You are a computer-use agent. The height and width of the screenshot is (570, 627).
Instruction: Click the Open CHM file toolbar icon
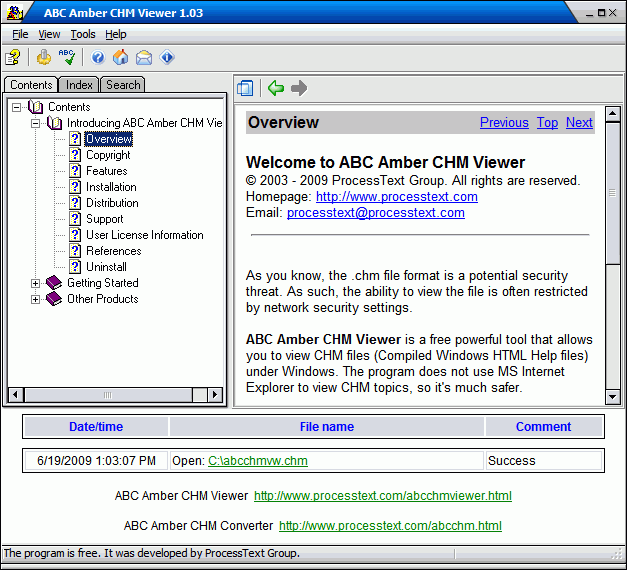[x=13, y=57]
